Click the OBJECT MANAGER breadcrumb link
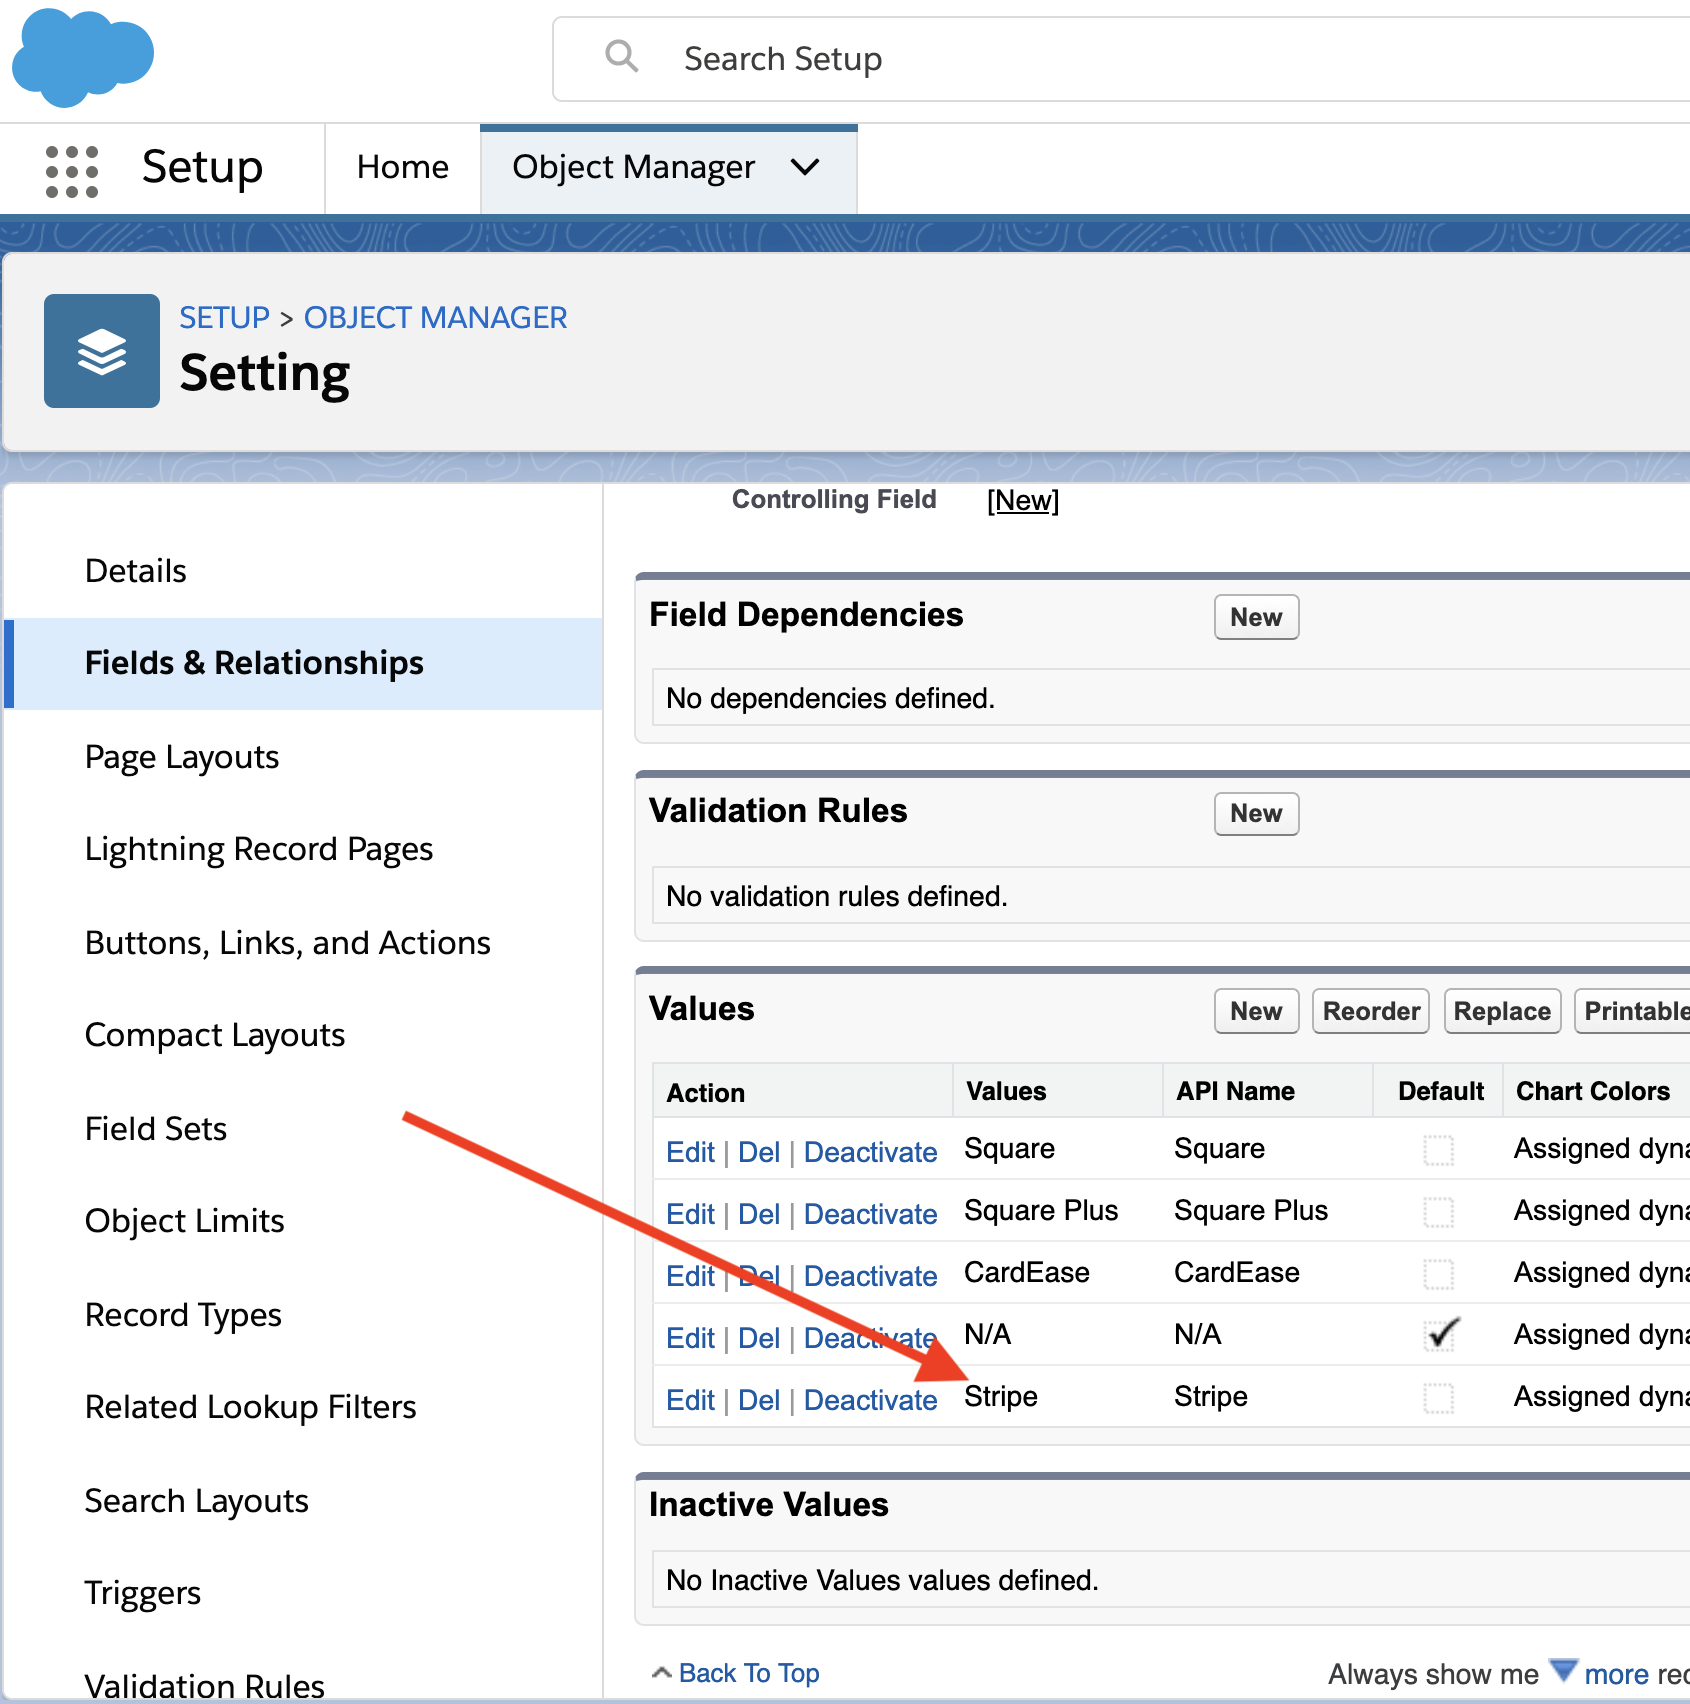Screen dimensions: 1690x1704 pyautogui.click(x=436, y=317)
